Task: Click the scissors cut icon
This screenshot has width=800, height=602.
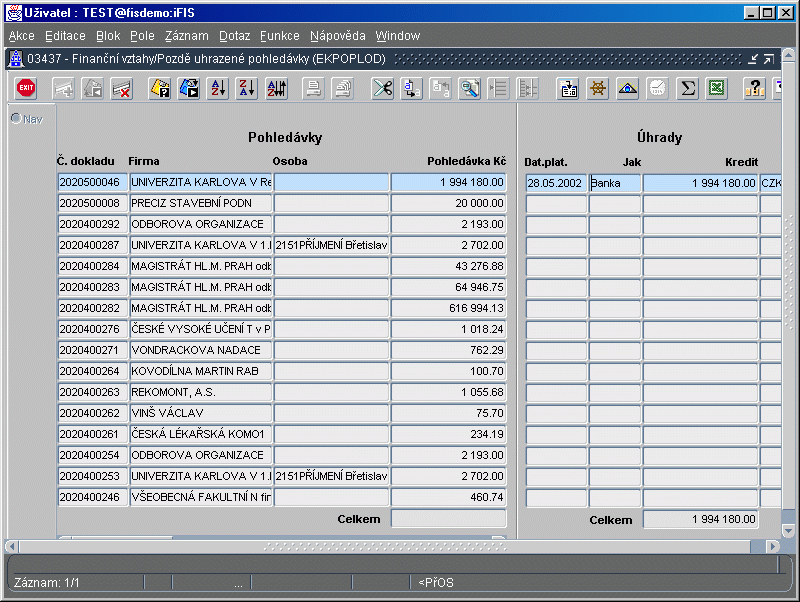Action: coord(382,89)
